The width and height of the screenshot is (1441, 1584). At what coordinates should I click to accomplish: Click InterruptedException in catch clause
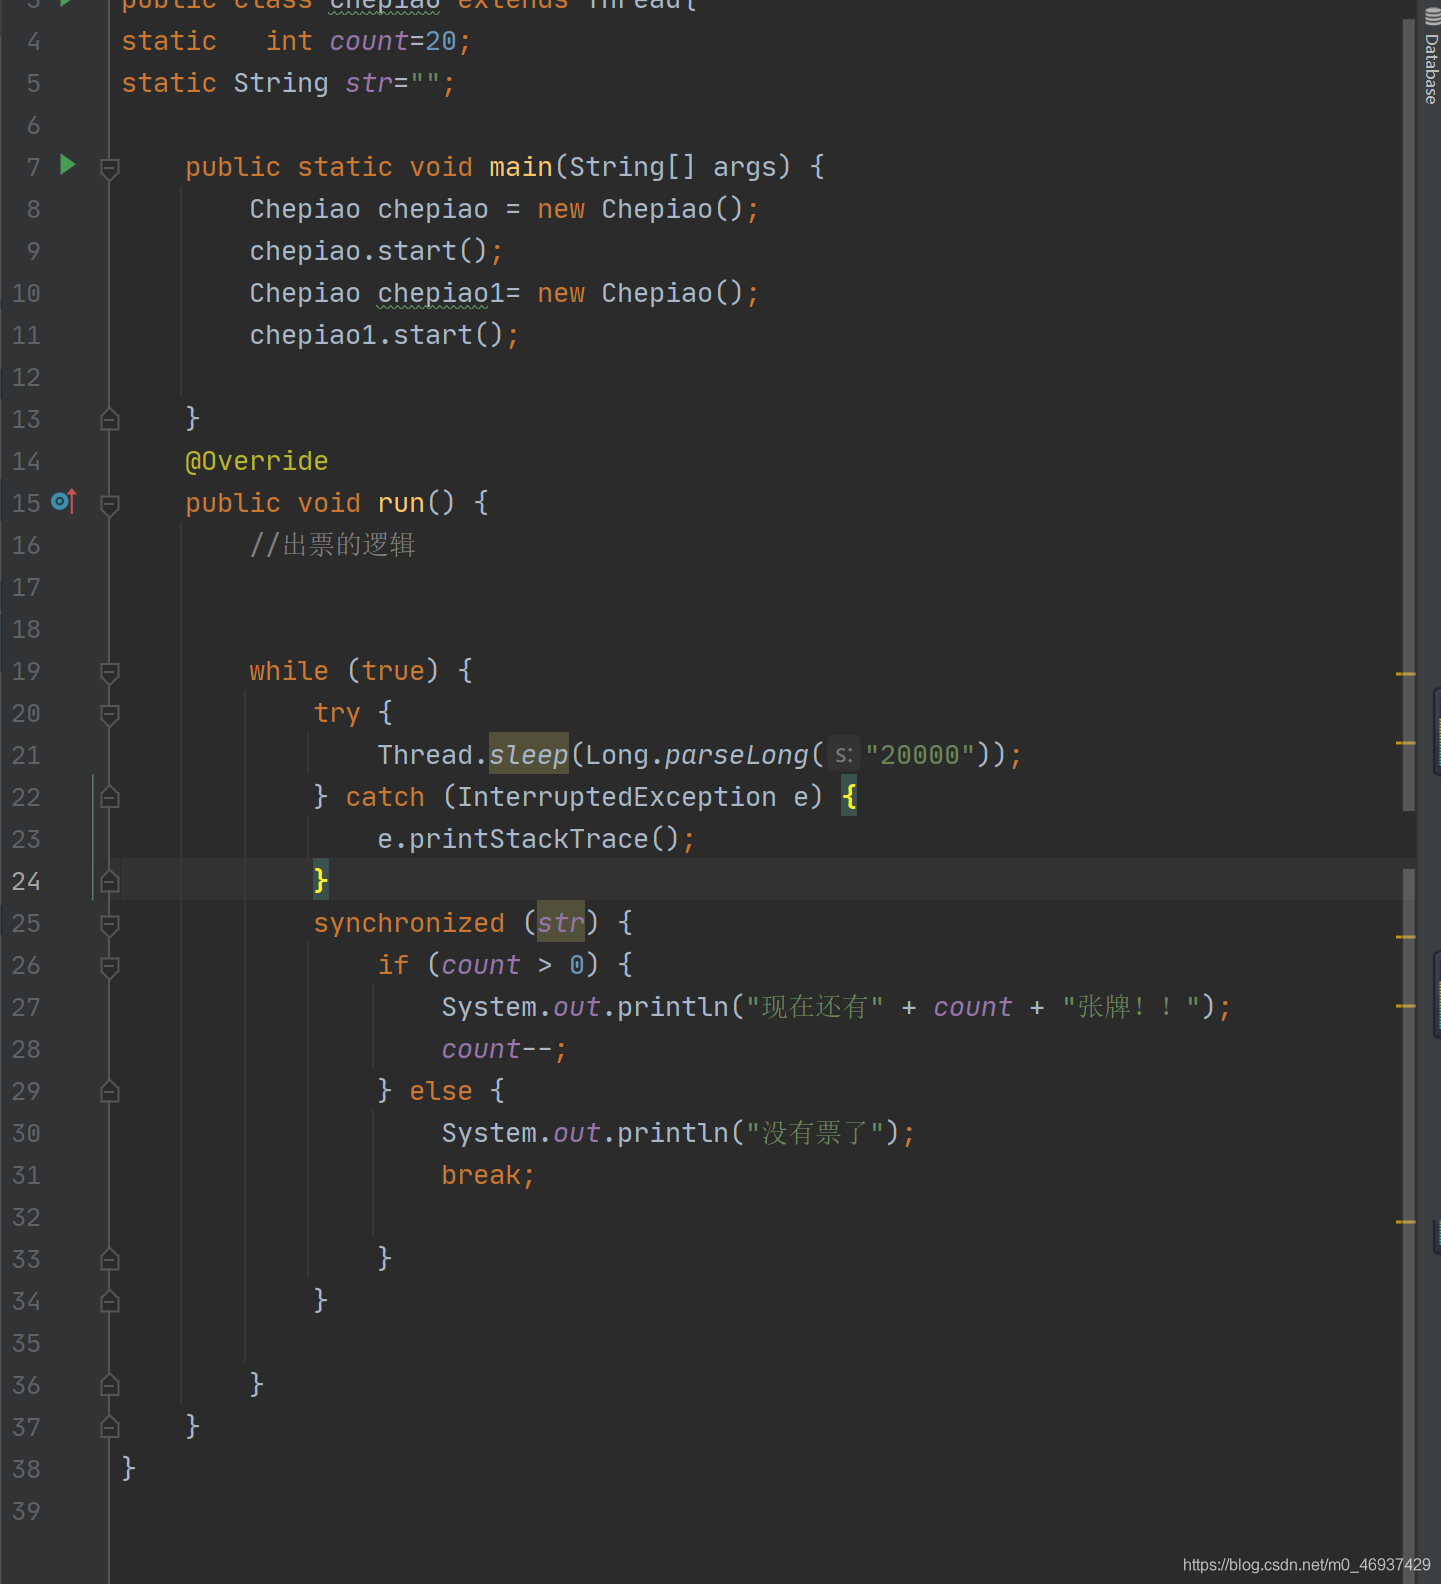(617, 797)
